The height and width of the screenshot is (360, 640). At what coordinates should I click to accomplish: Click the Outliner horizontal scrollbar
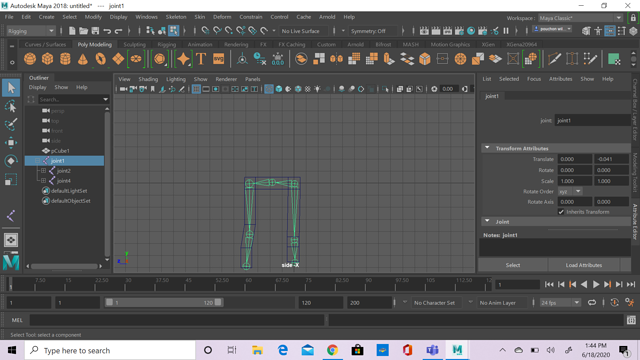click(64, 266)
